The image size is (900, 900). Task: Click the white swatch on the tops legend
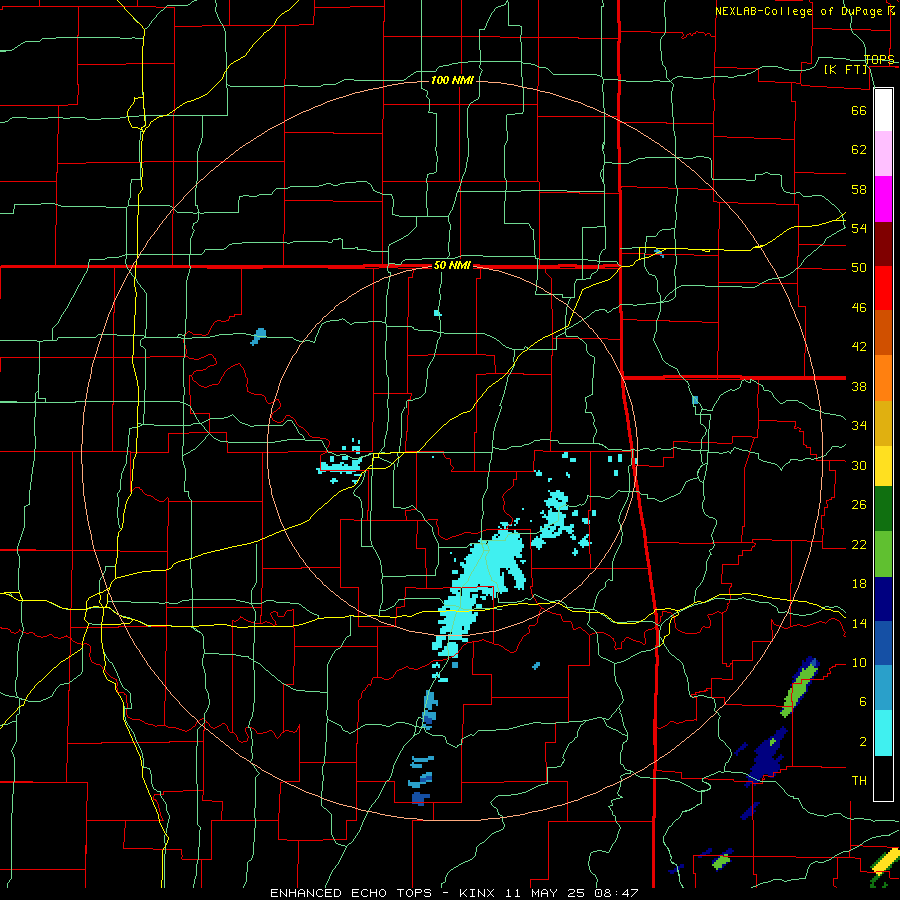point(883,110)
